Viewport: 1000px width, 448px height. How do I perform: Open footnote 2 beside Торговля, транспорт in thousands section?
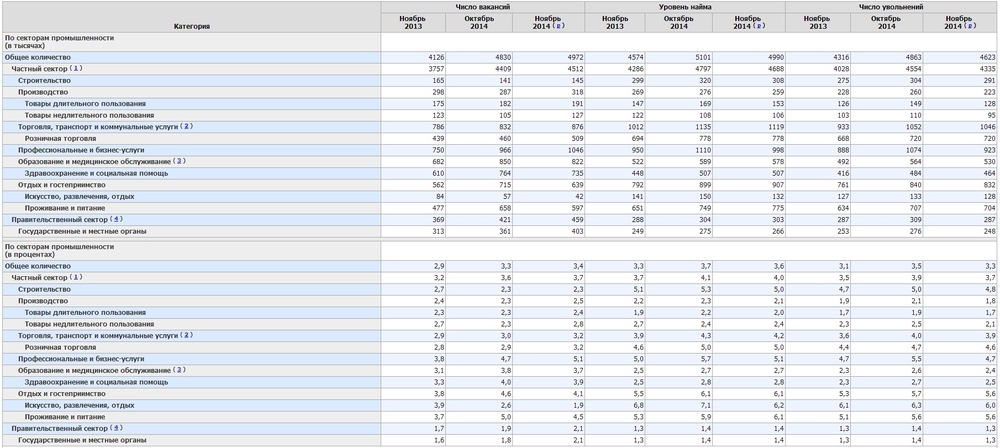tap(186, 127)
